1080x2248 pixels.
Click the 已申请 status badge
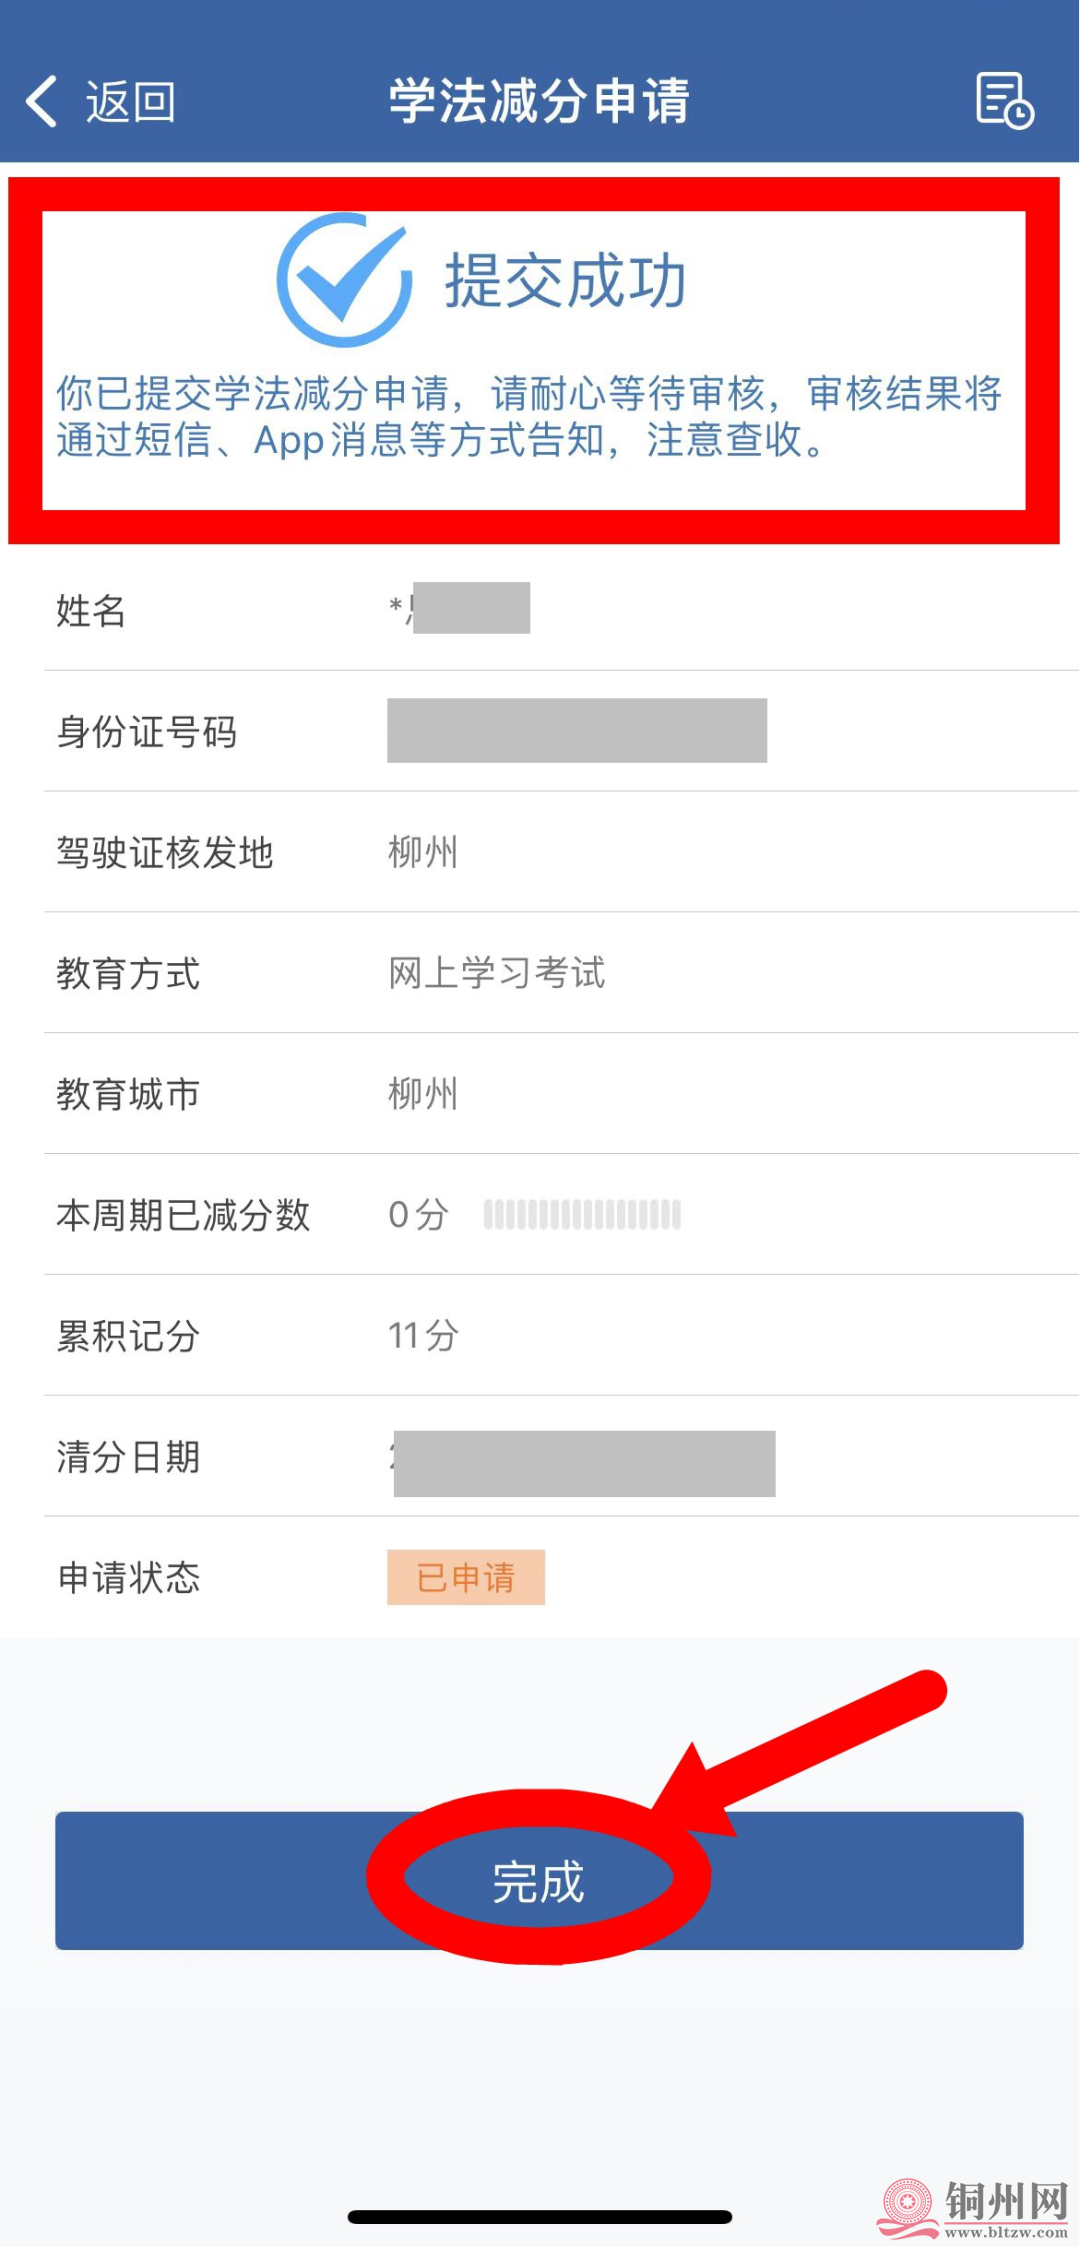(466, 1577)
